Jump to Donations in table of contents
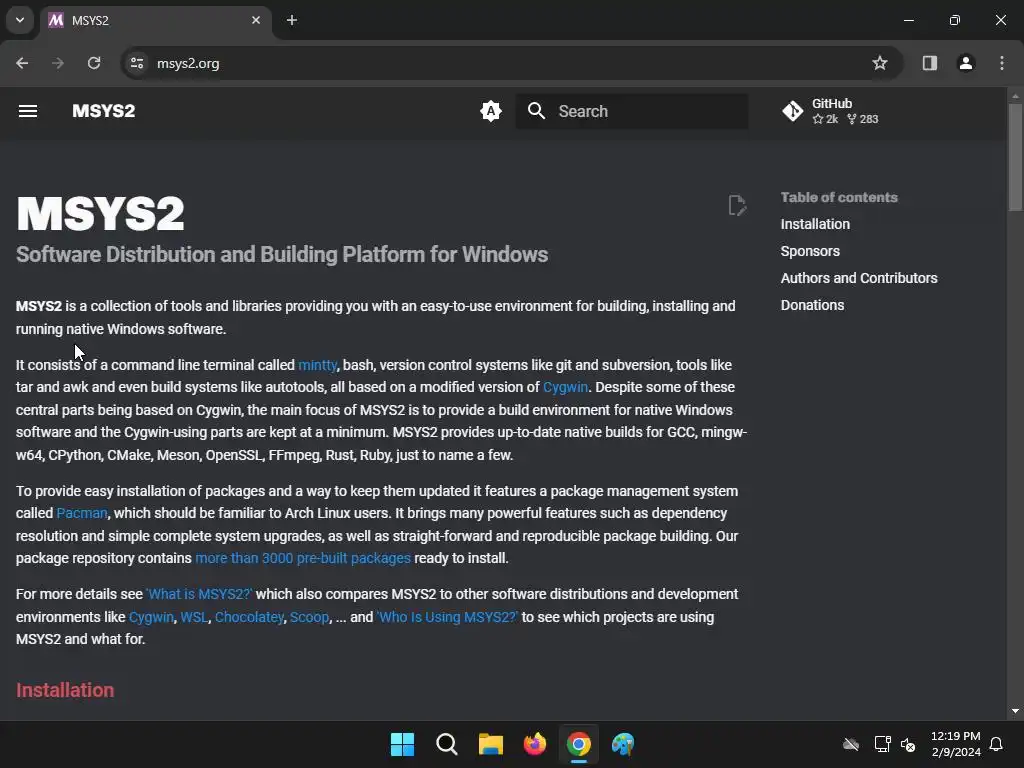This screenshot has width=1024, height=768. tap(812, 305)
